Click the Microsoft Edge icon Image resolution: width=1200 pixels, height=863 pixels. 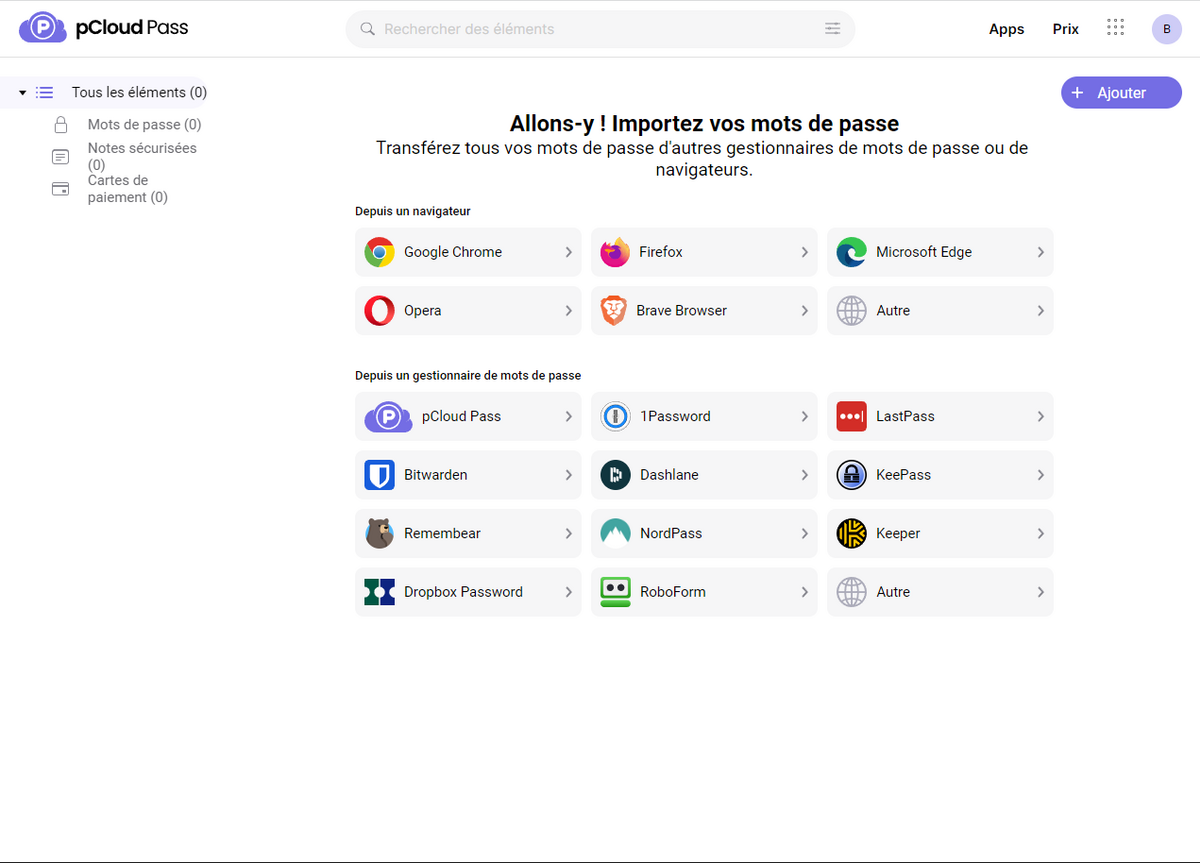851,252
